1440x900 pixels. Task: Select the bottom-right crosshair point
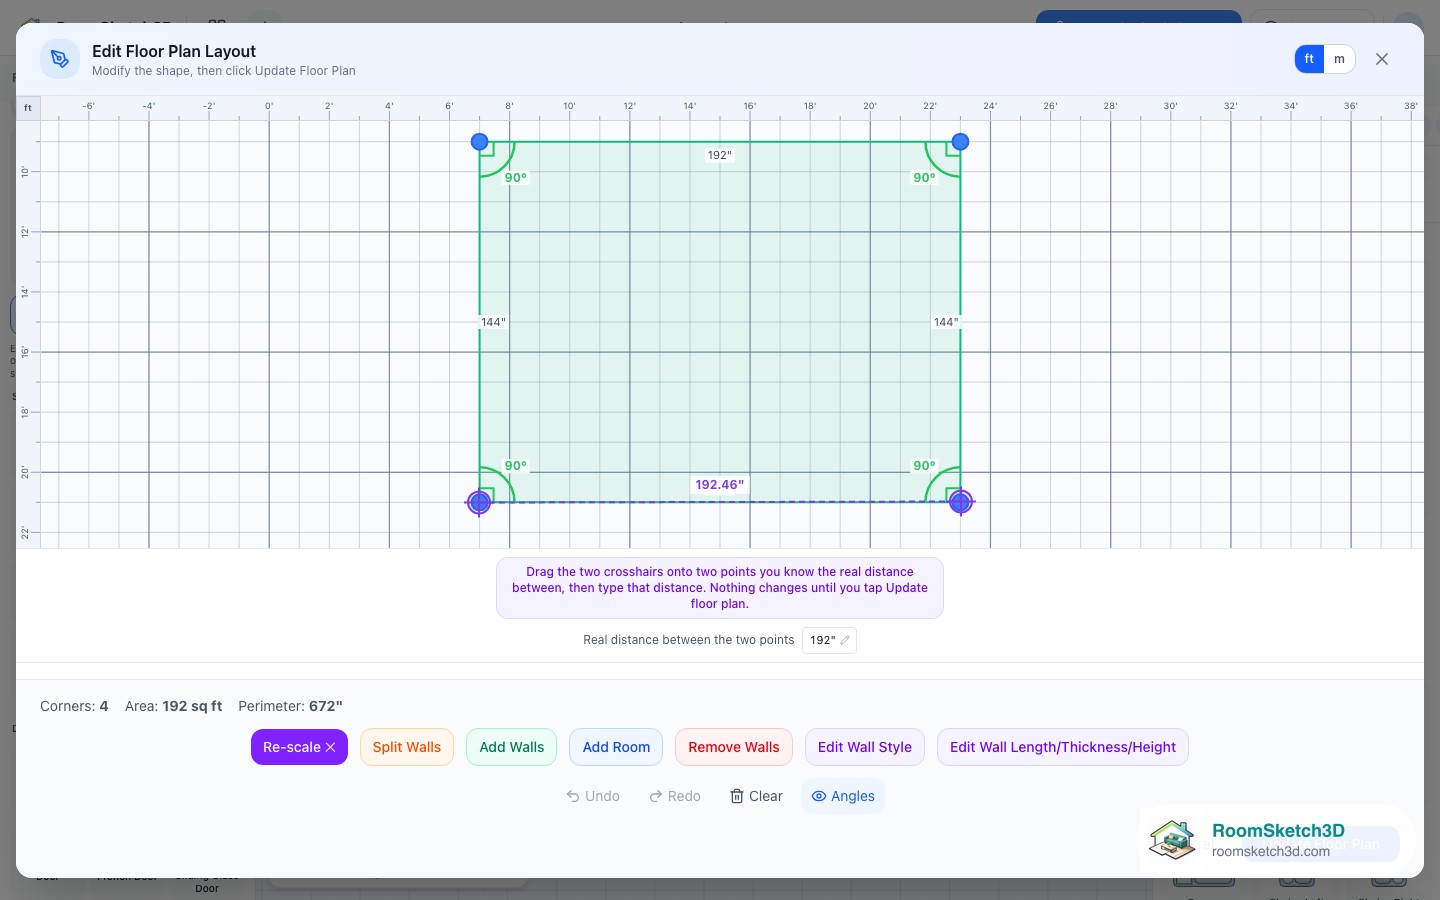point(960,502)
